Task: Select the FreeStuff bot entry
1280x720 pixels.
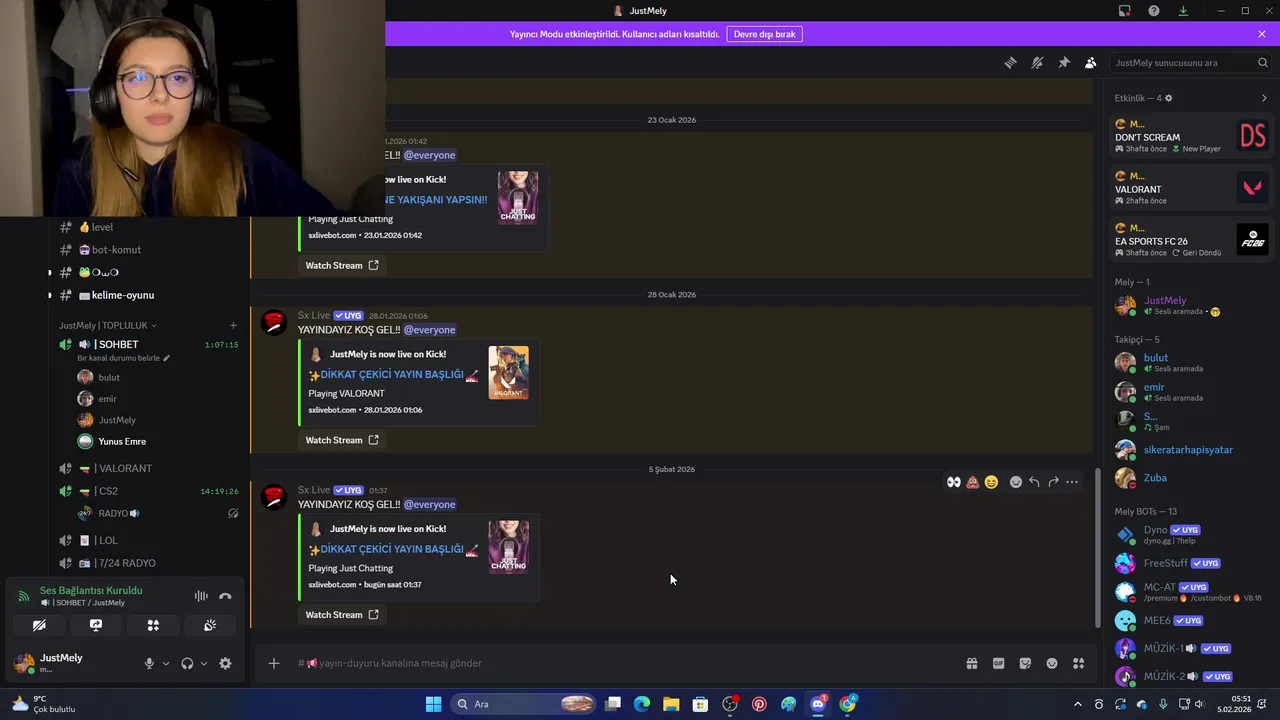Action: (x=1191, y=563)
